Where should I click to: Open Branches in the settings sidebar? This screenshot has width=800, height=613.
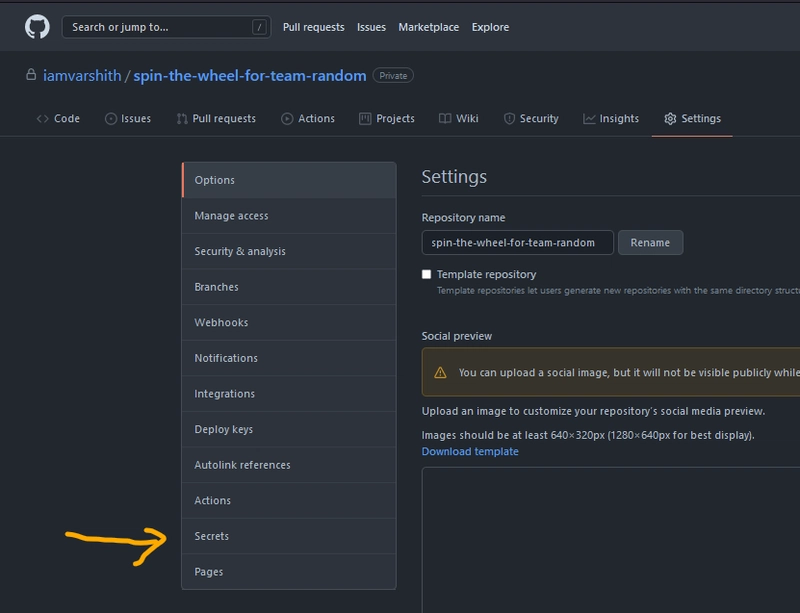coord(289,287)
